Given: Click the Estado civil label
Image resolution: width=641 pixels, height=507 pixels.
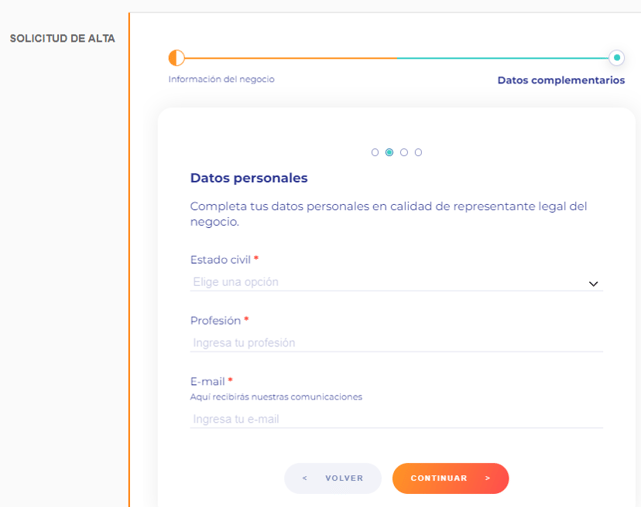Looking at the screenshot, I should (220, 260).
